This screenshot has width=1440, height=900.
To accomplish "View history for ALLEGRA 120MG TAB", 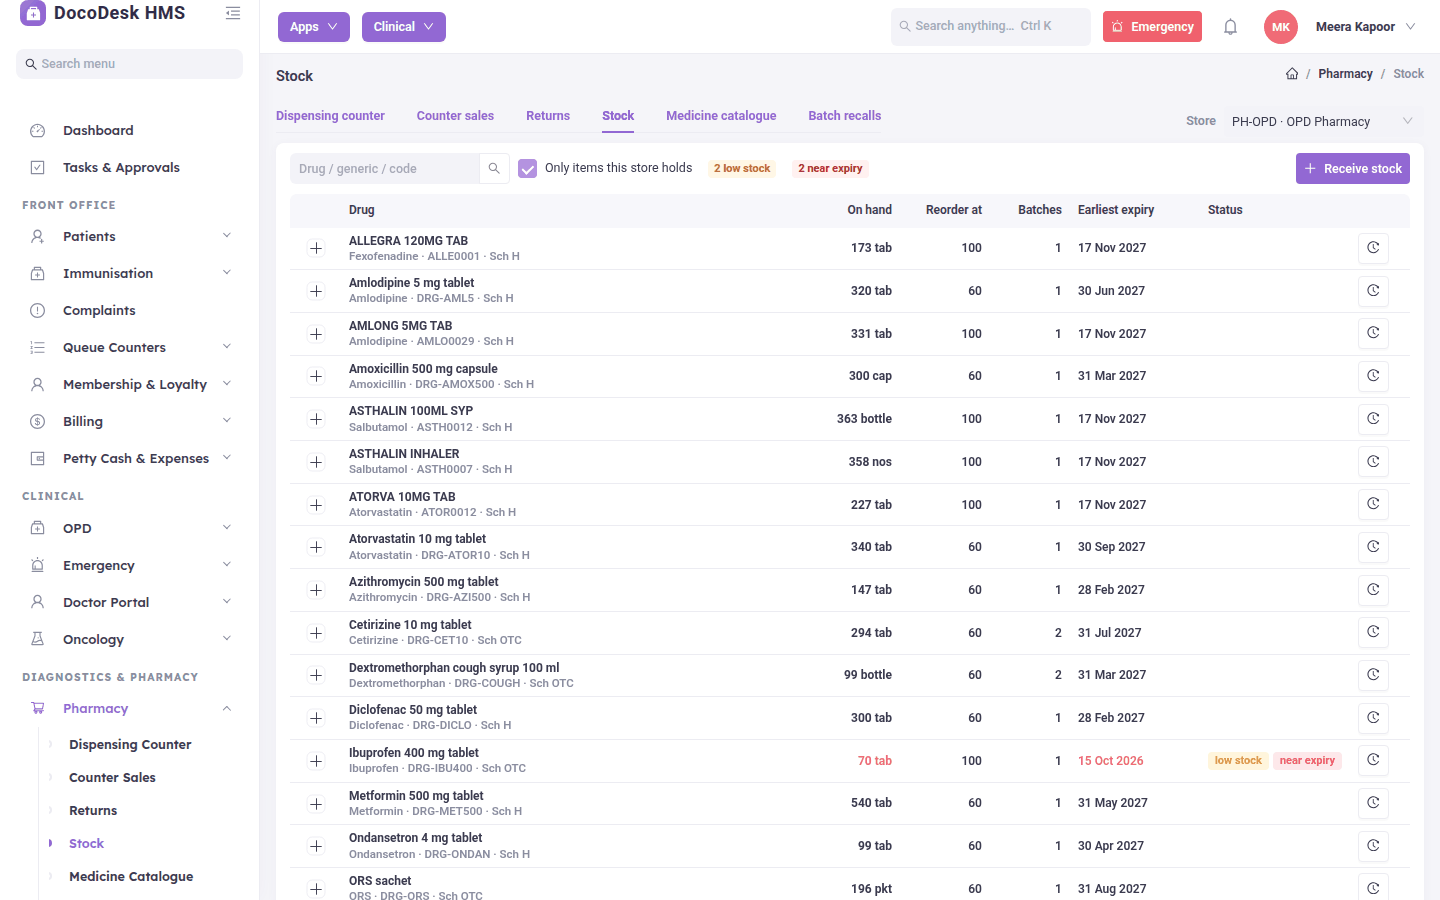I will coord(1373,248).
